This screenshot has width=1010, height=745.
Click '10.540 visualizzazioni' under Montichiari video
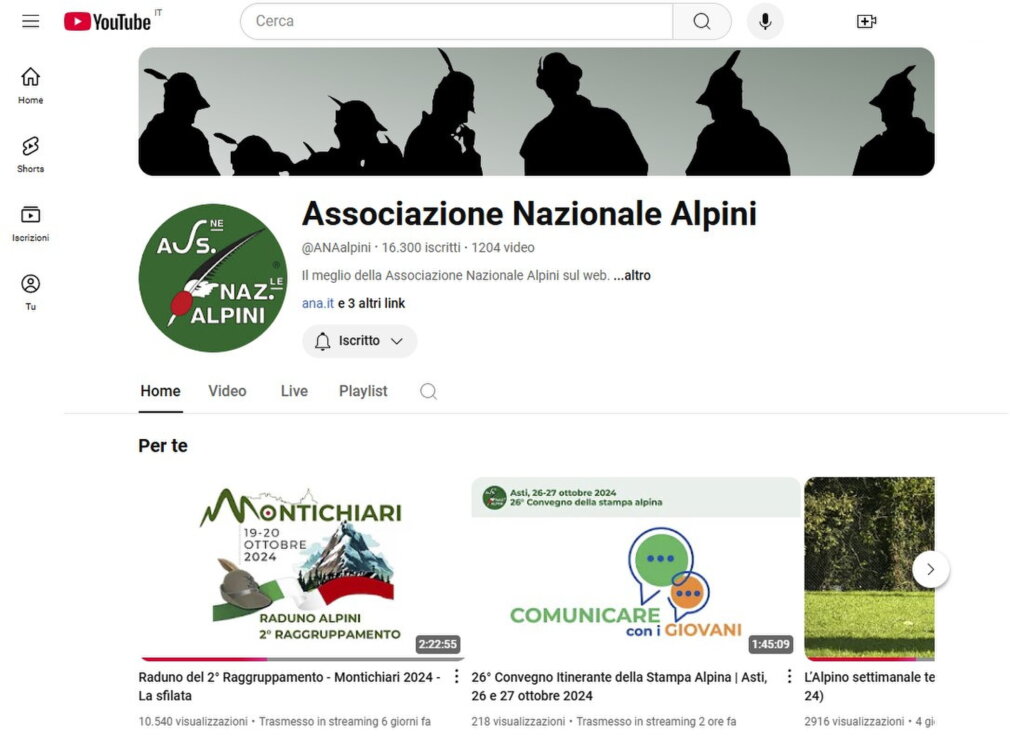193,722
